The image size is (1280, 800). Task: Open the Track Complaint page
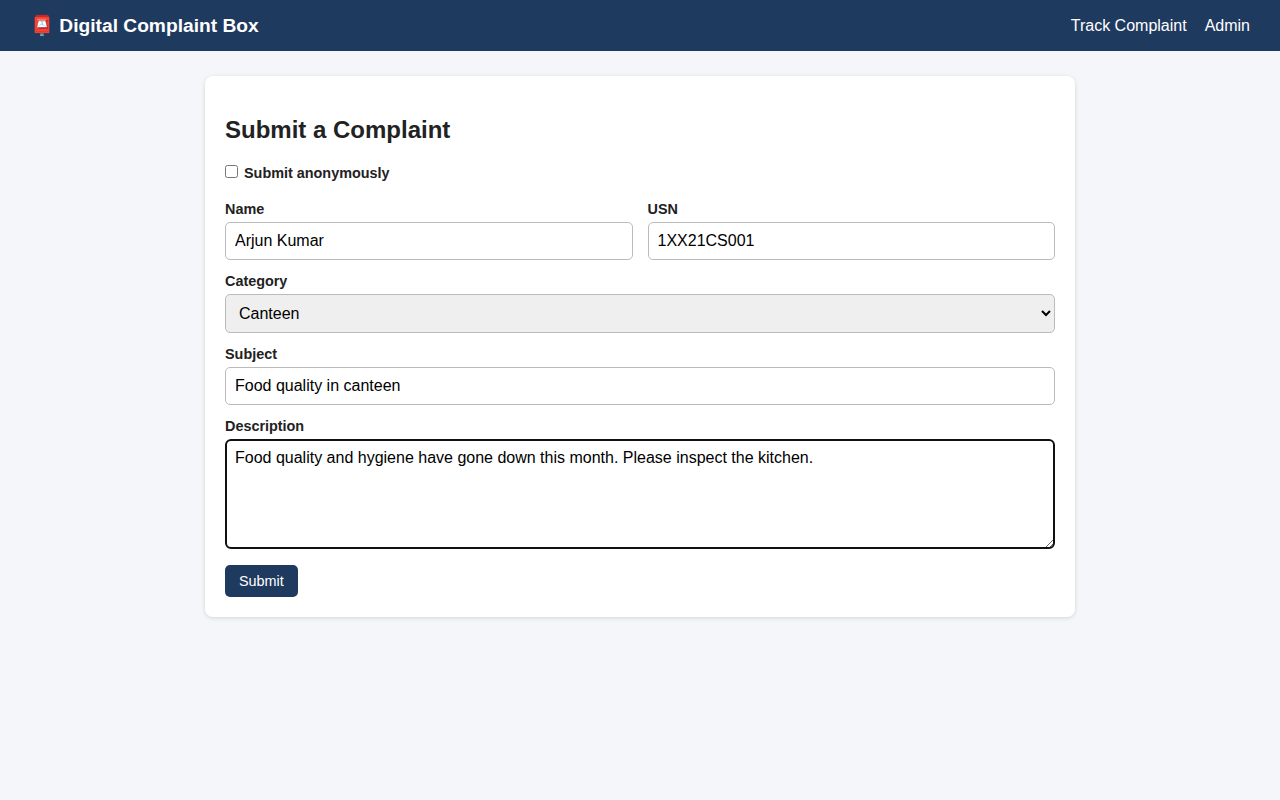coord(1128,26)
